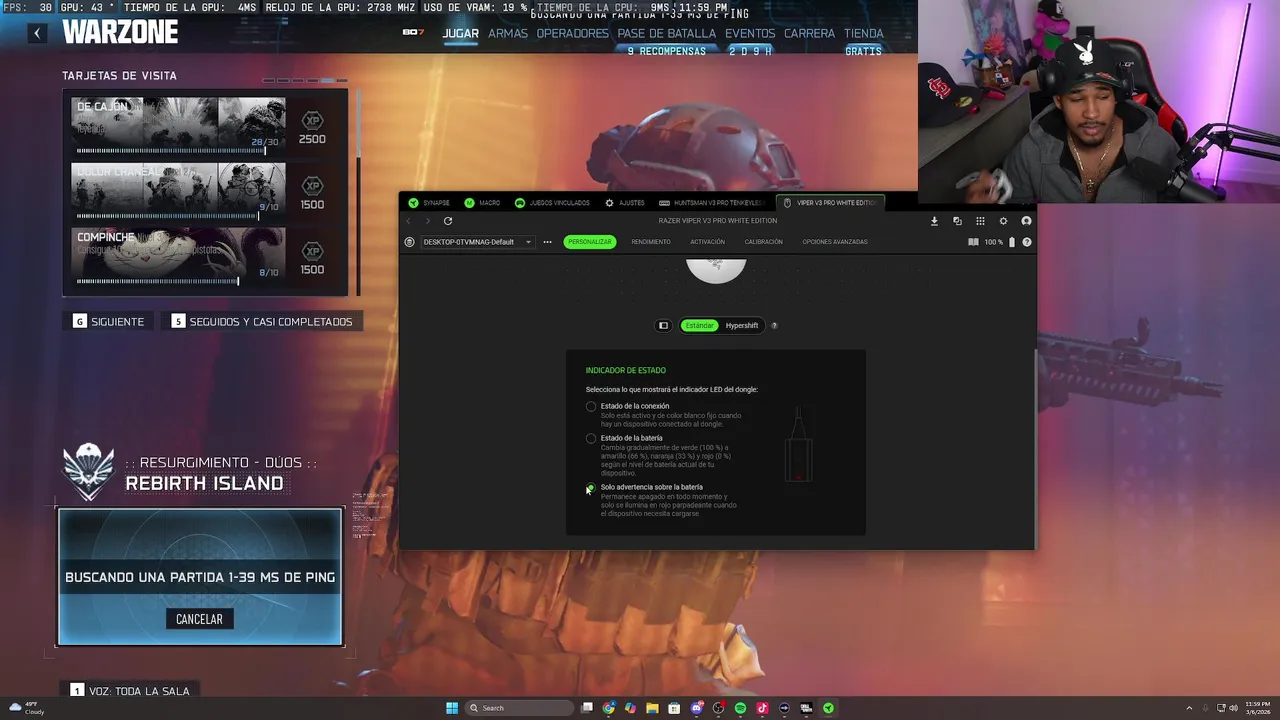This screenshot has width=1280, height=720.
Task: Open Warzone Carrera menu
Action: [x=809, y=33]
